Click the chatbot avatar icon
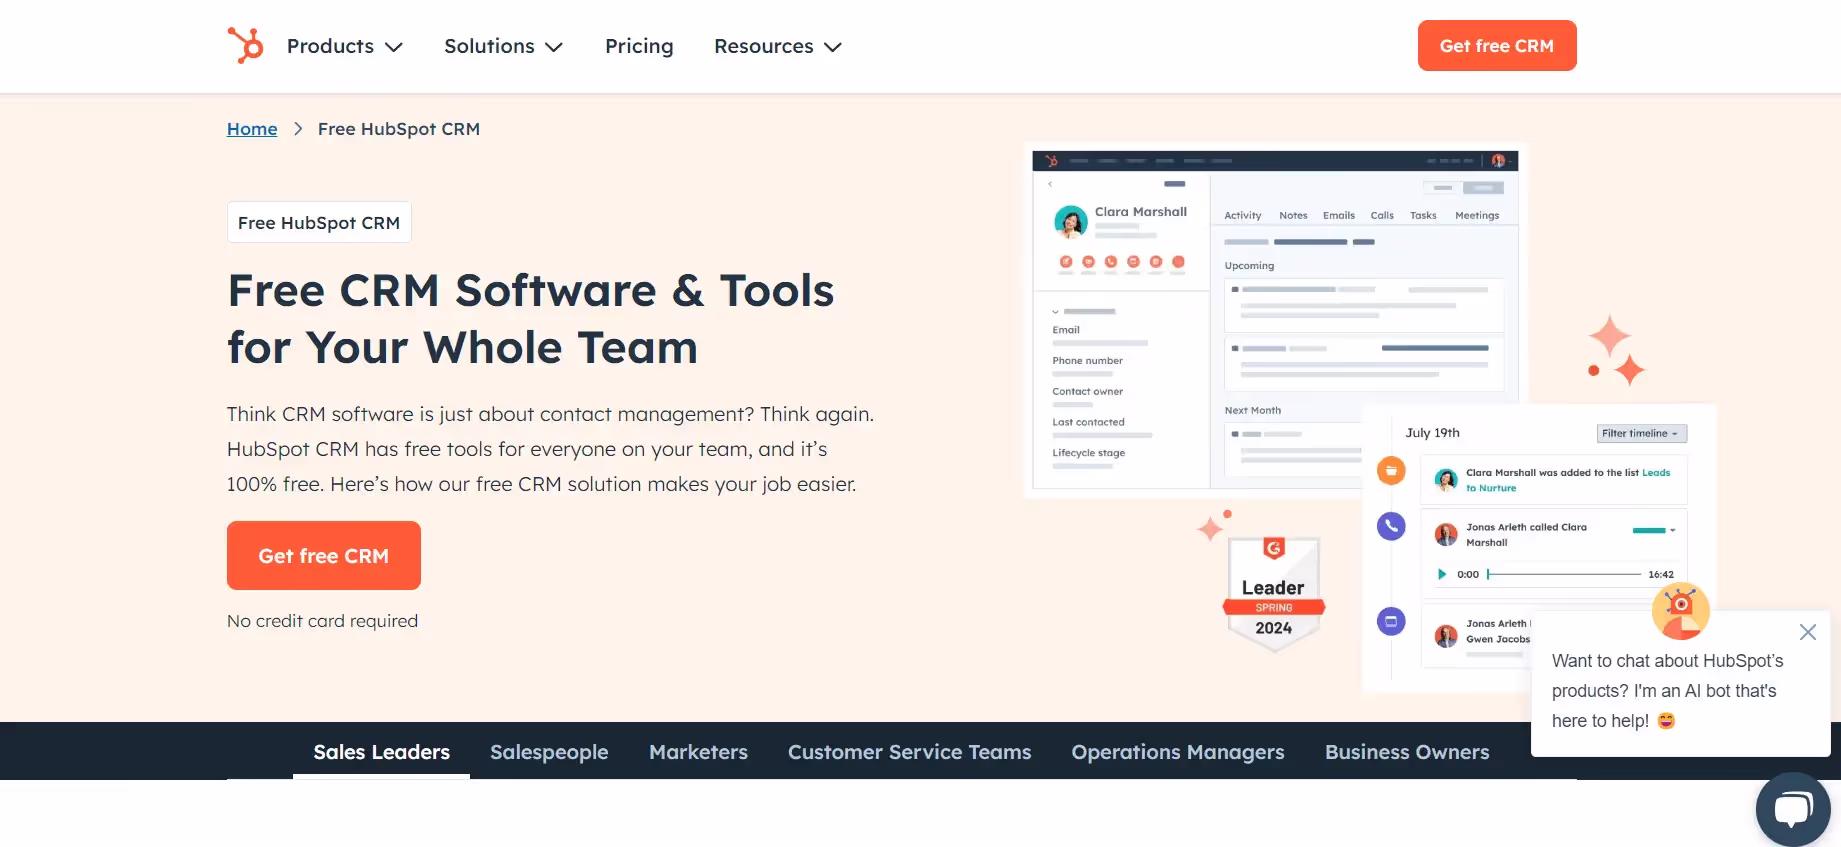The height and width of the screenshot is (847, 1841). point(1680,610)
